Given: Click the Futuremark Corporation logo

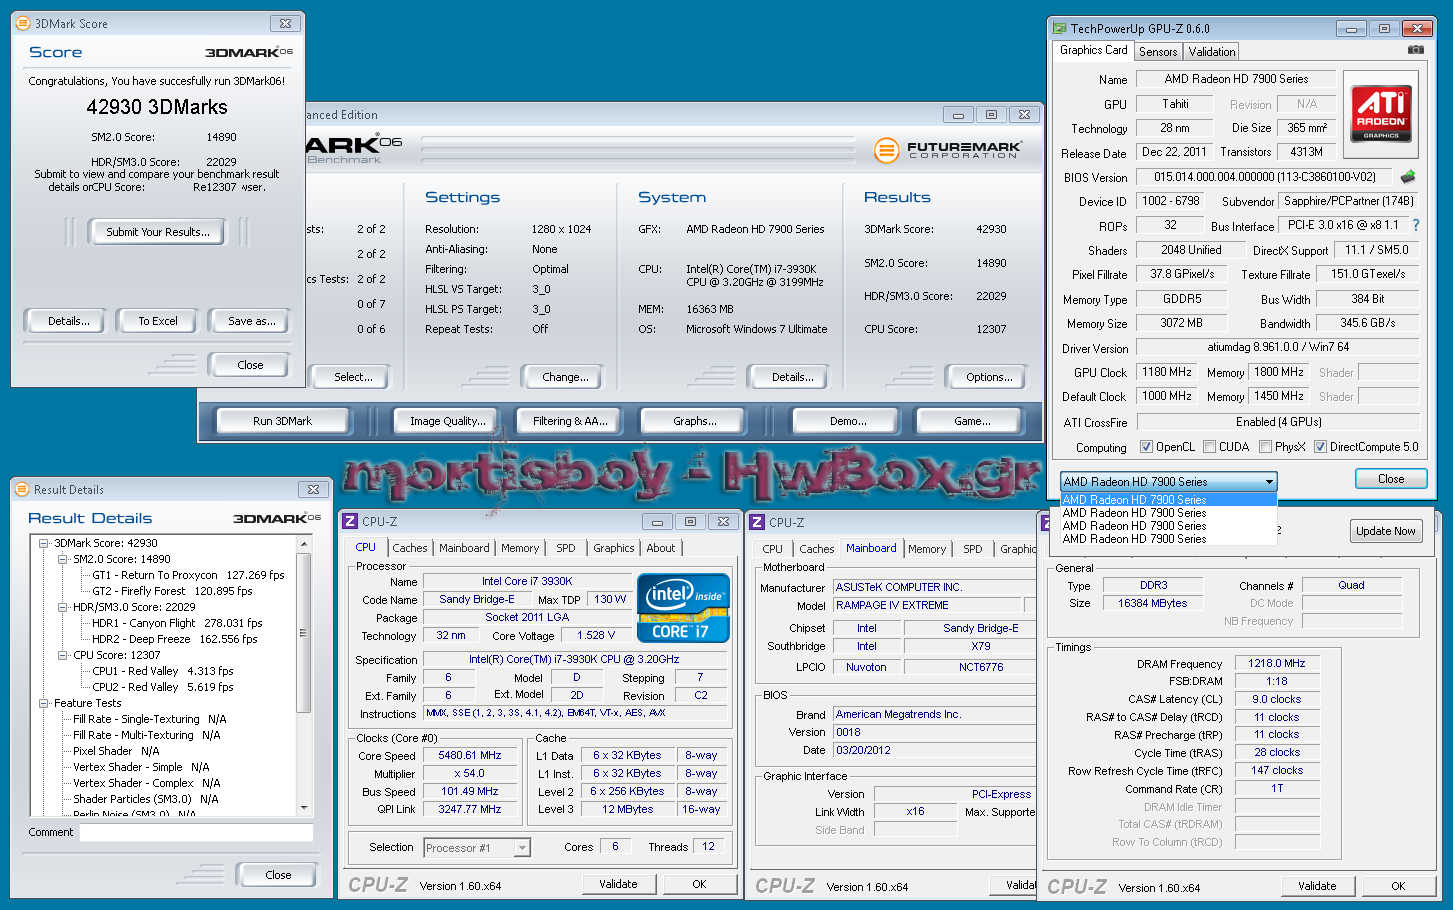Looking at the screenshot, I should click(x=948, y=150).
